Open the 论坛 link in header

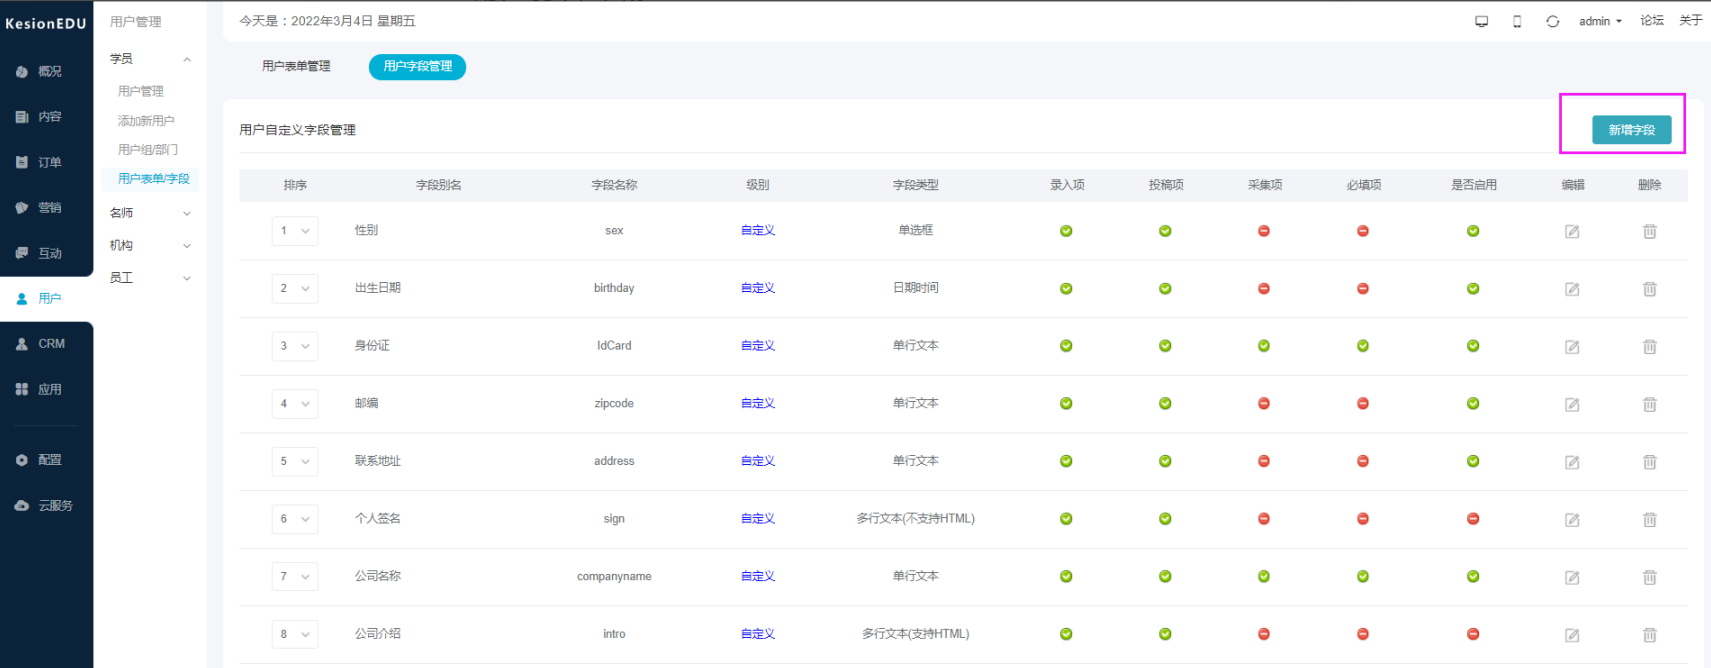1651,21
